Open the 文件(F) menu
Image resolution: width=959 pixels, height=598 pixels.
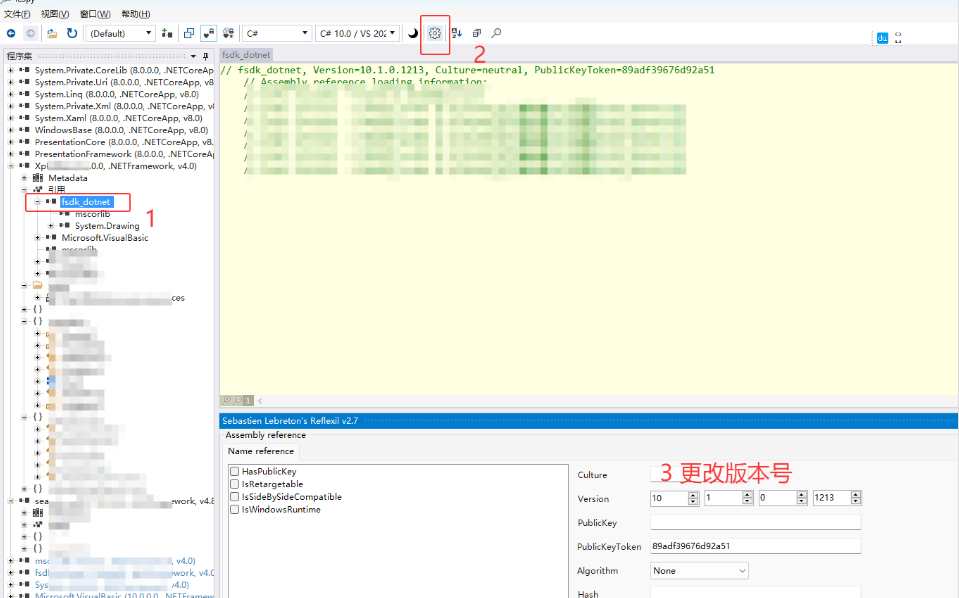[17, 14]
